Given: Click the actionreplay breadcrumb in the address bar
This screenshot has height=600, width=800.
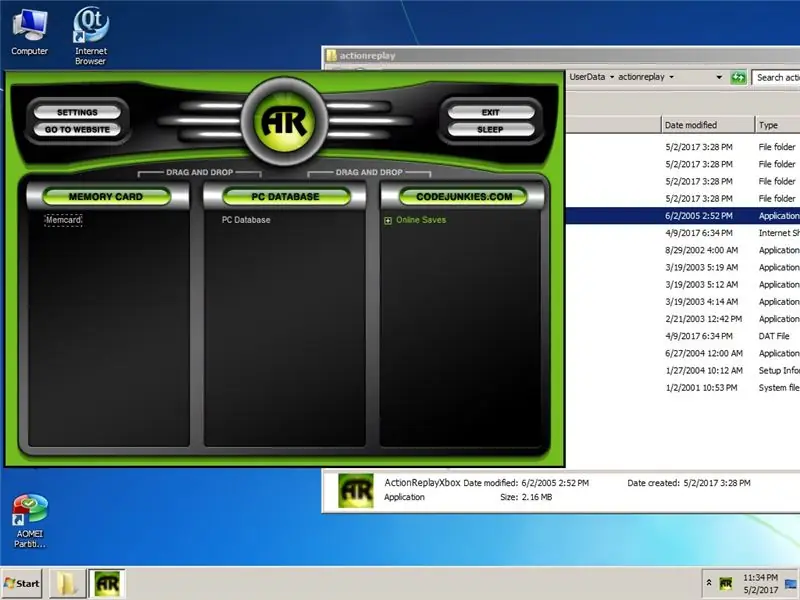Looking at the screenshot, I should point(641,77).
